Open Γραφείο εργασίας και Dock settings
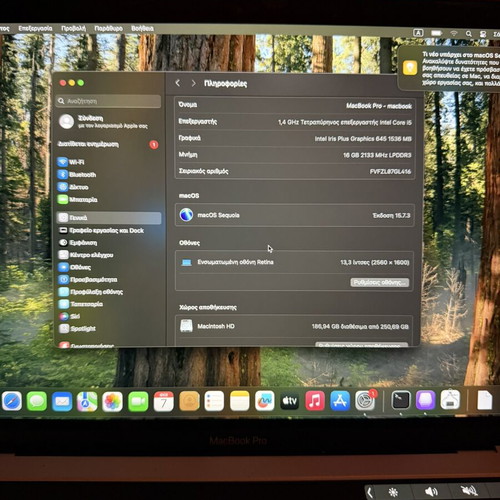The image size is (500, 500). click(x=108, y=230)
